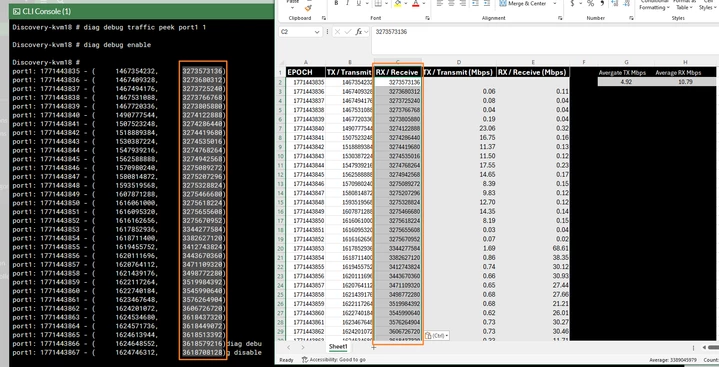Go to previous sheet arrow

pos(288,347)
